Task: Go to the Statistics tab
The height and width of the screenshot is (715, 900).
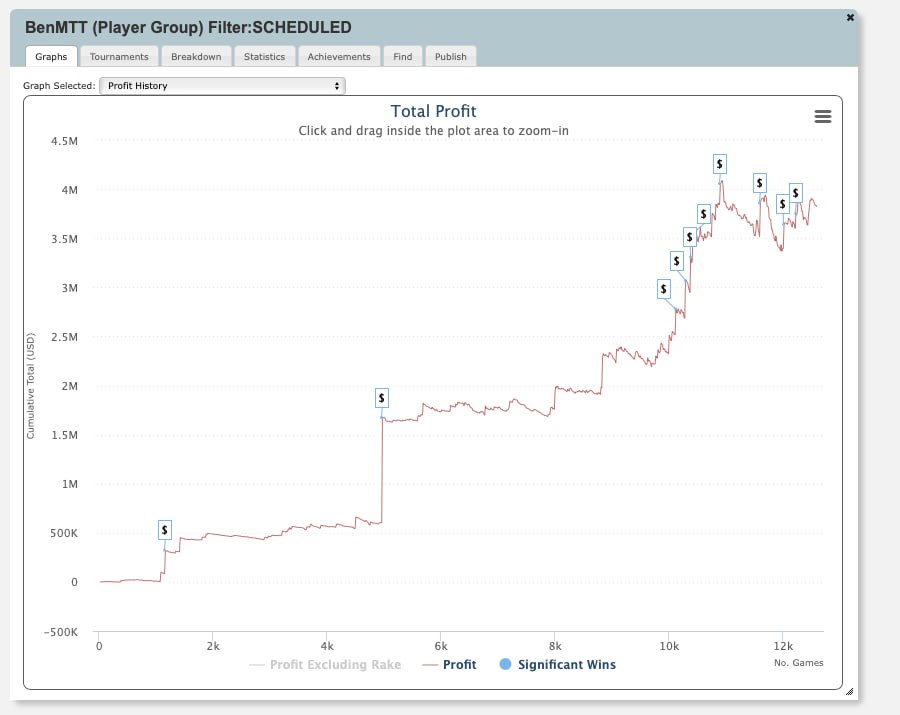Action: [x=264, y=57]
